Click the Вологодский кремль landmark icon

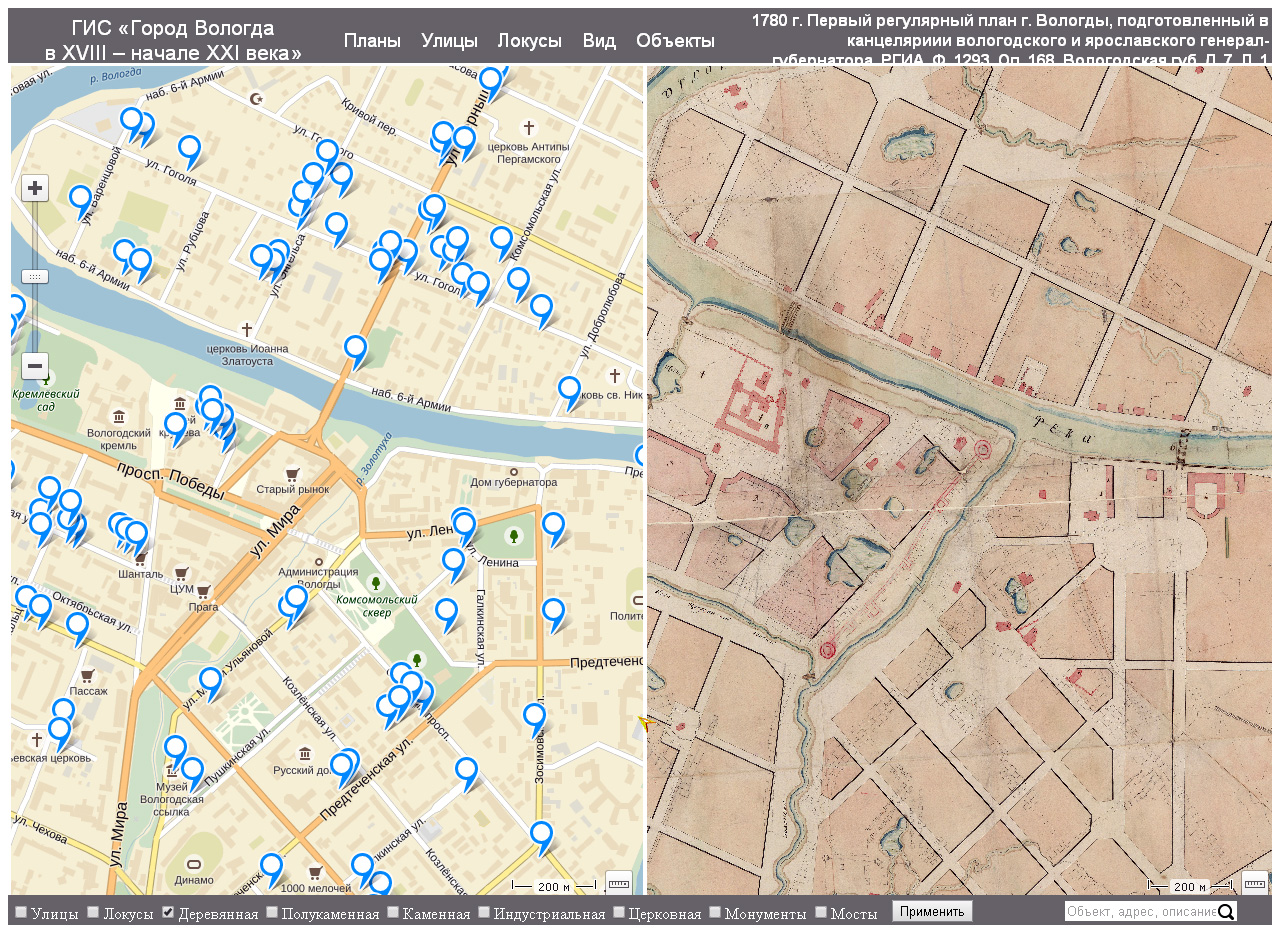tap(119, 416)
